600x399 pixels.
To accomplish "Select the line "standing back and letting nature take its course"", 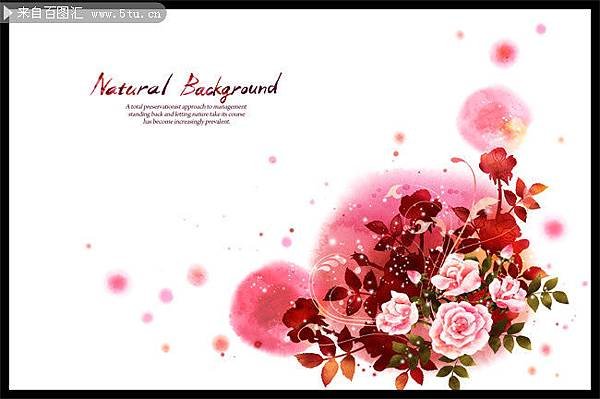I will [186, 114].
